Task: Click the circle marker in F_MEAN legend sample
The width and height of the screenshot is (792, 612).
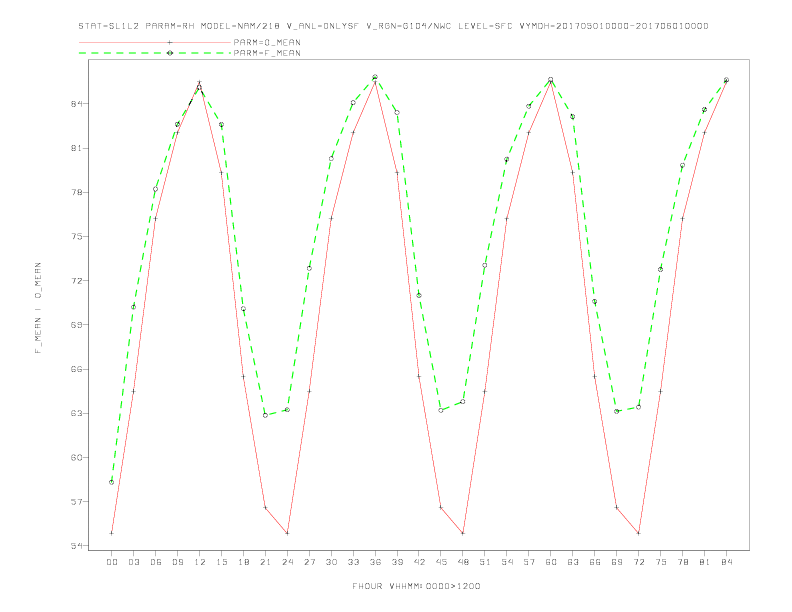Action: tap(170, 53)
